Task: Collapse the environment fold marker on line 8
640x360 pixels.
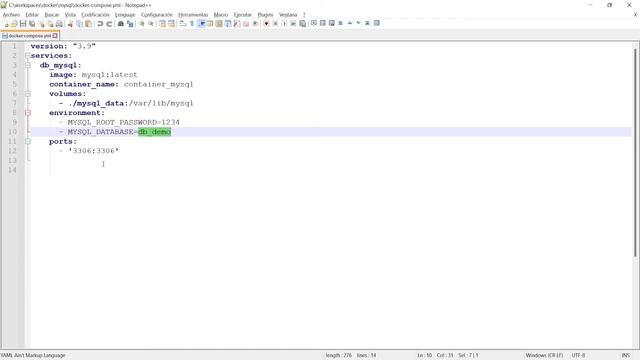Action: pos(28,113)
